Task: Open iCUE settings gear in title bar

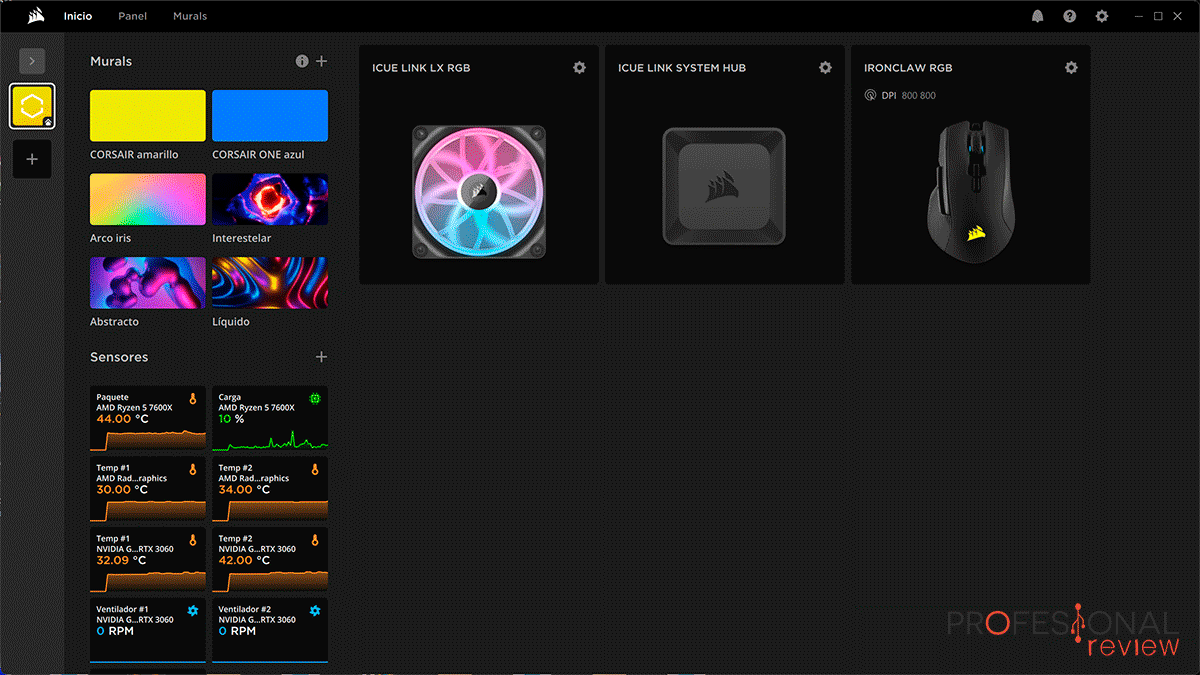Action: pos(1102,16)
